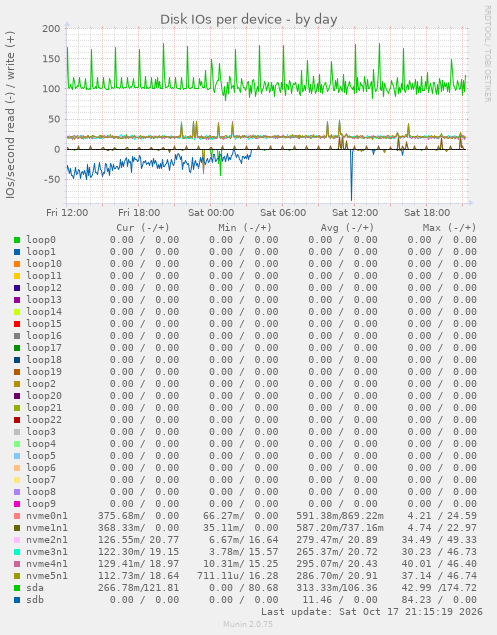The width and height of the screenshot is (497, 635).
Task: Select the 'nvme2n1' legend label
Action: 47,540
